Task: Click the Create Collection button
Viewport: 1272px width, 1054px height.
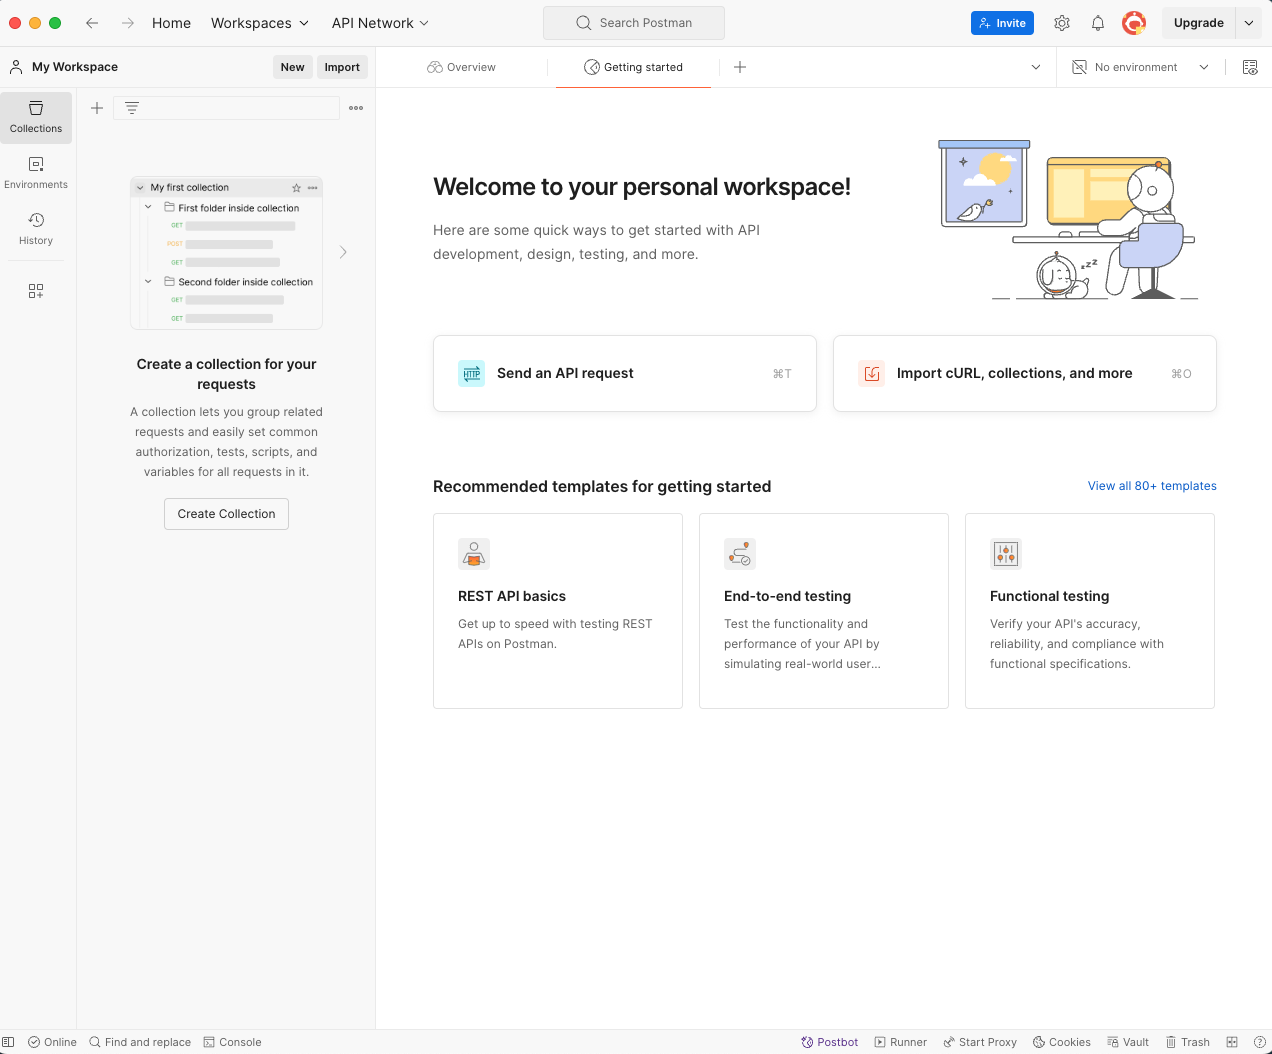Action: point(226,514)
